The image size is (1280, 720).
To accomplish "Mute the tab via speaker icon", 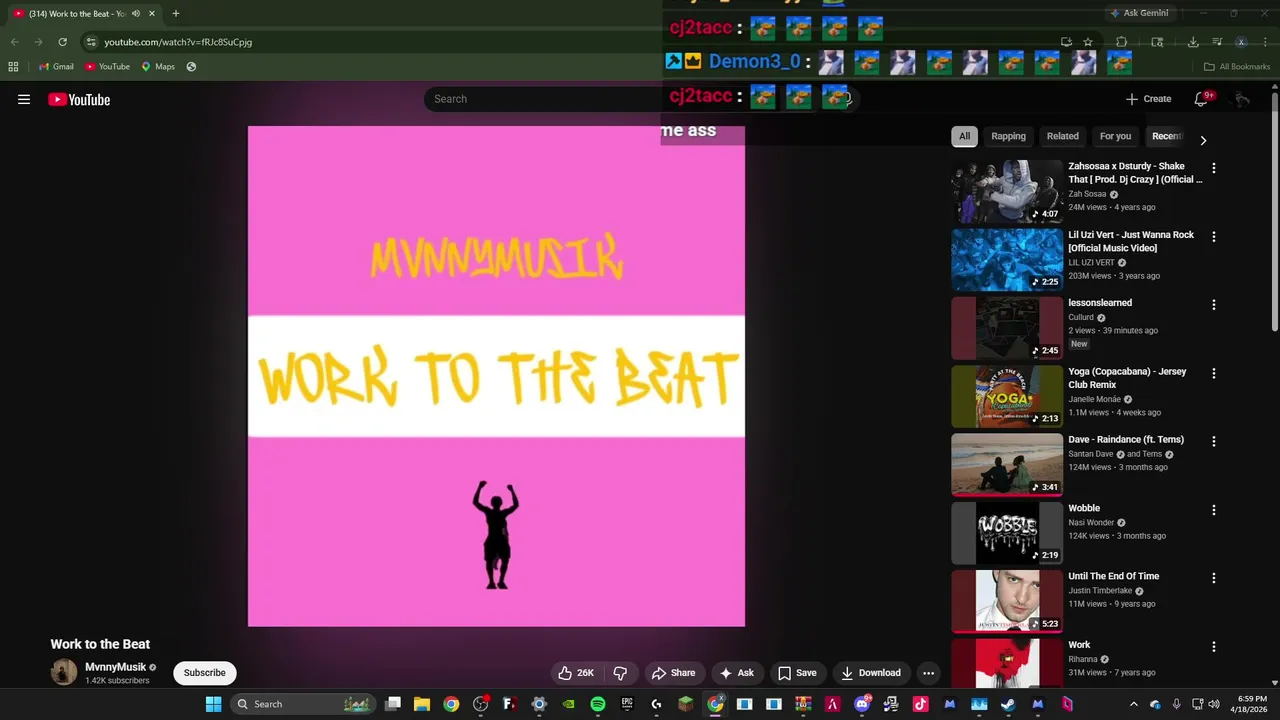I will (135, 14).
